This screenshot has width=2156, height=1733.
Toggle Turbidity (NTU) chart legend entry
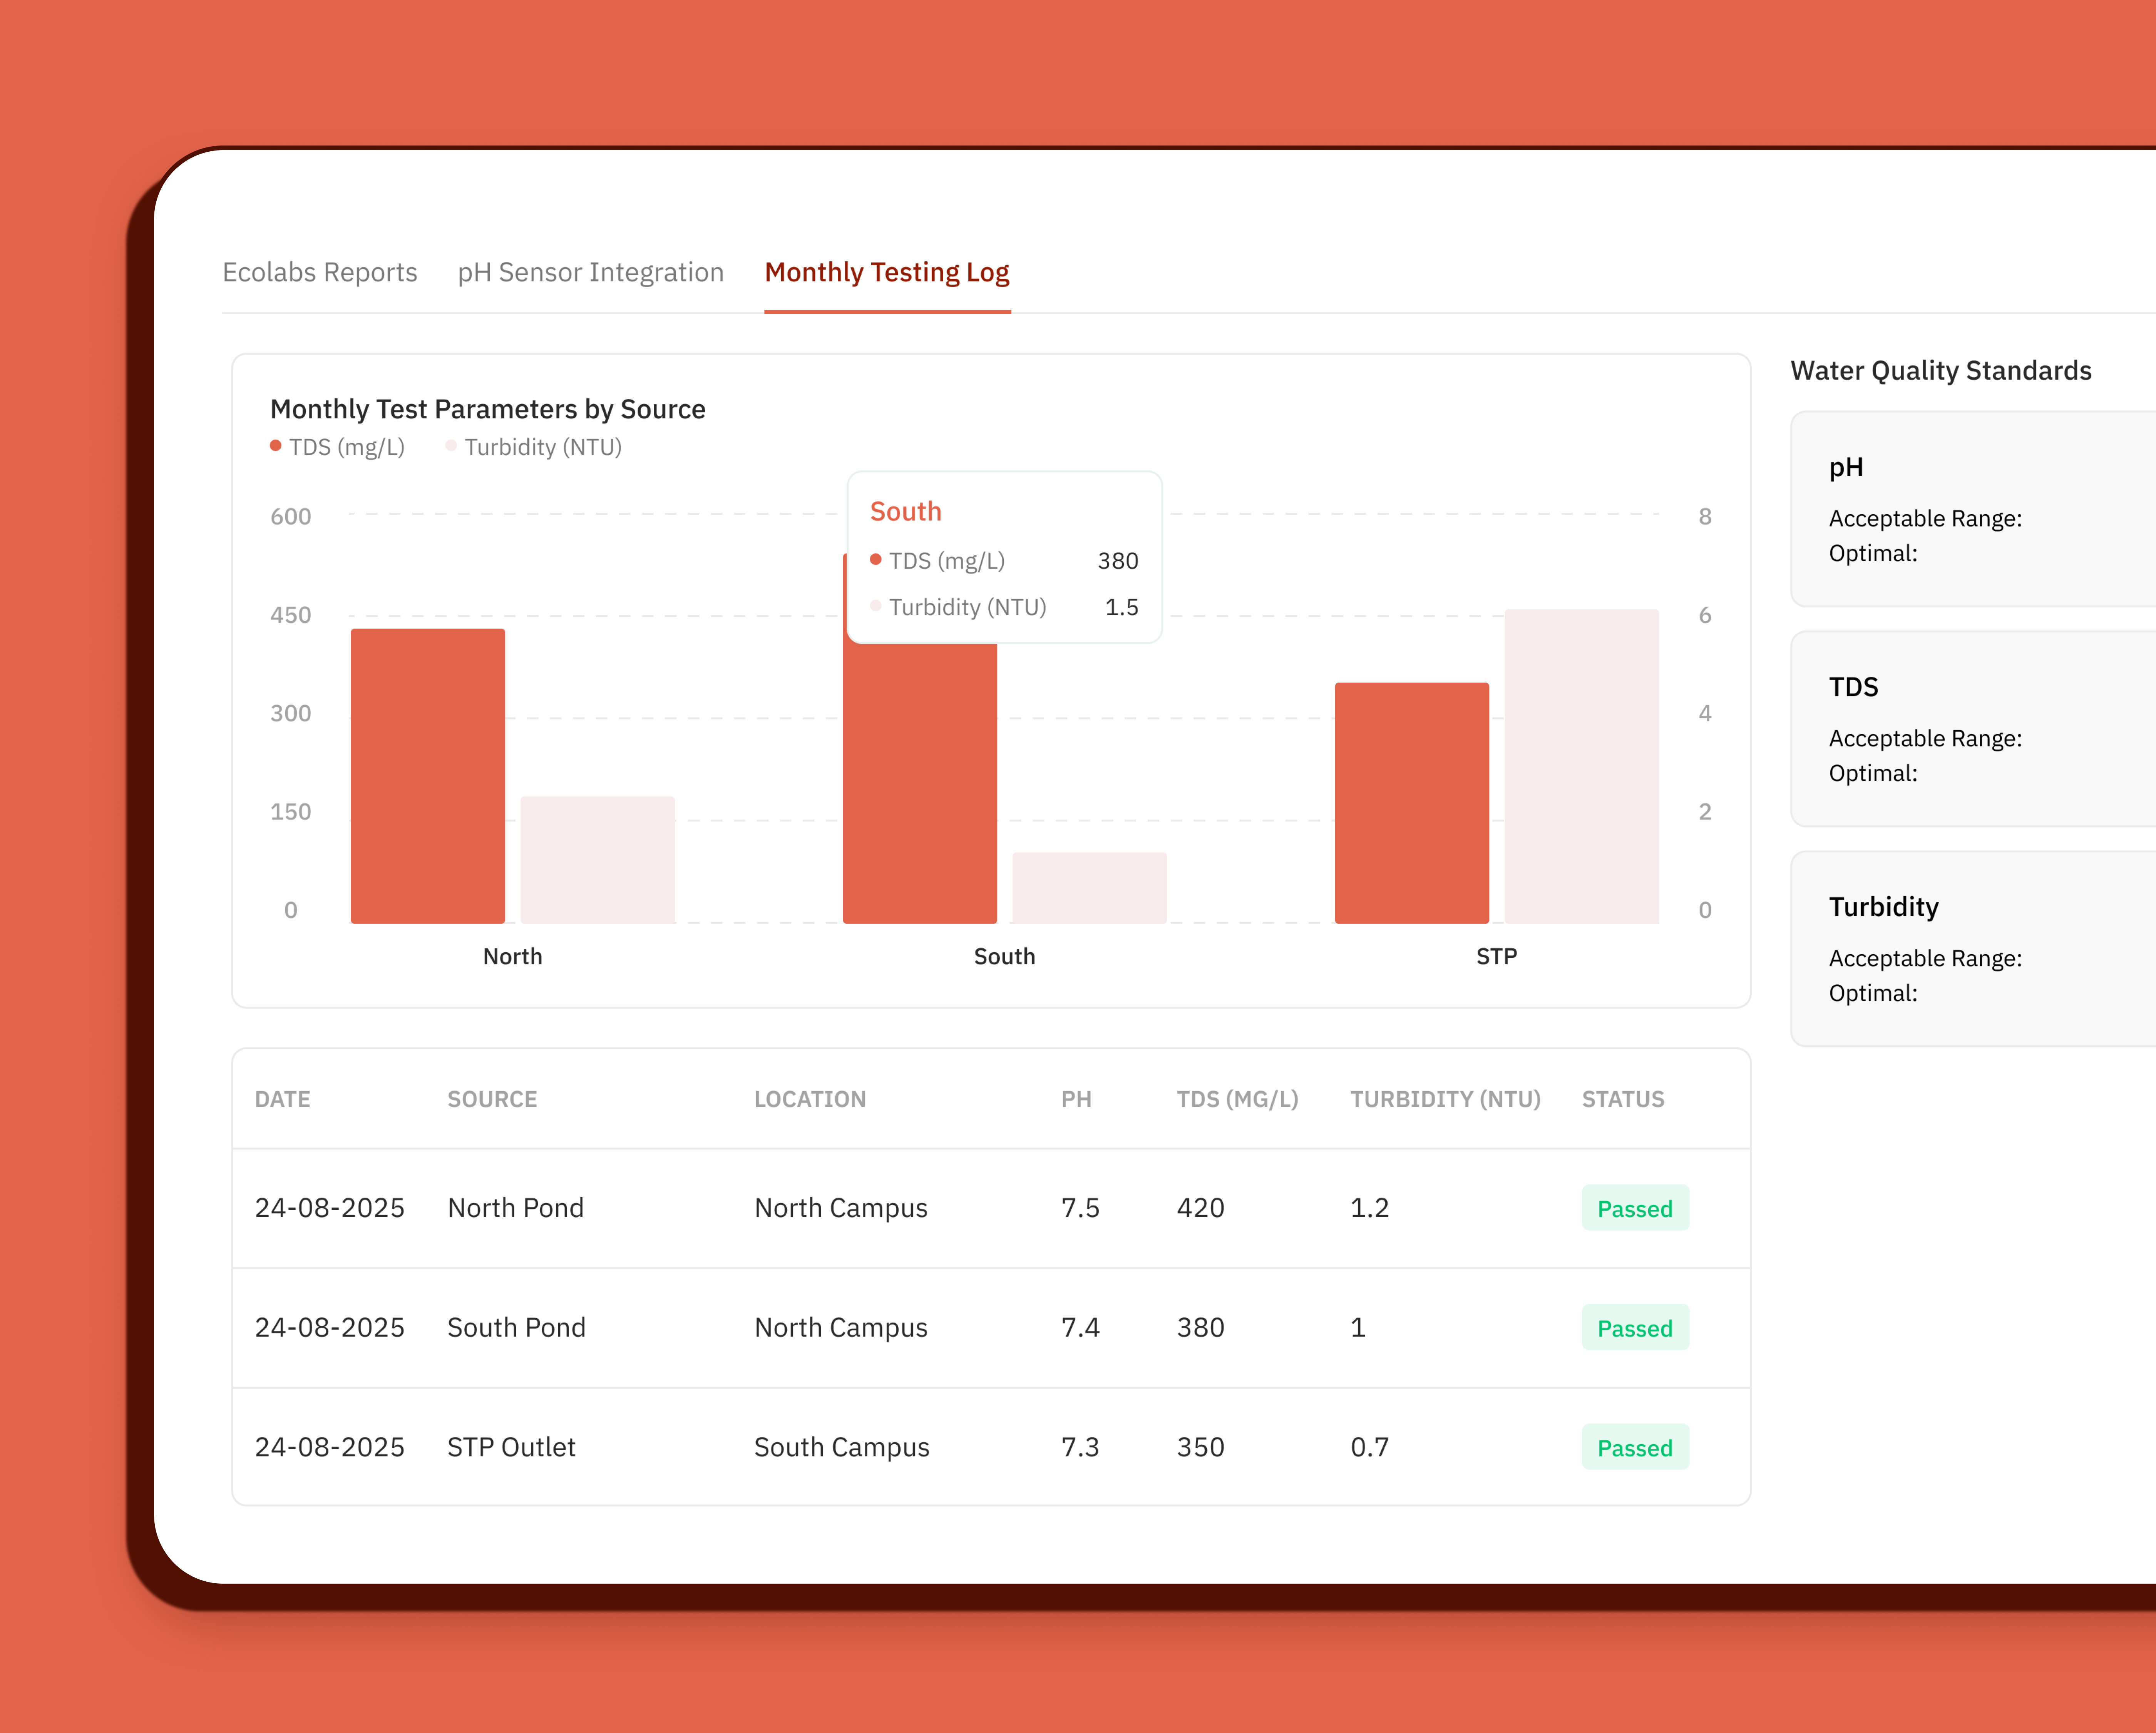(534, 447)
